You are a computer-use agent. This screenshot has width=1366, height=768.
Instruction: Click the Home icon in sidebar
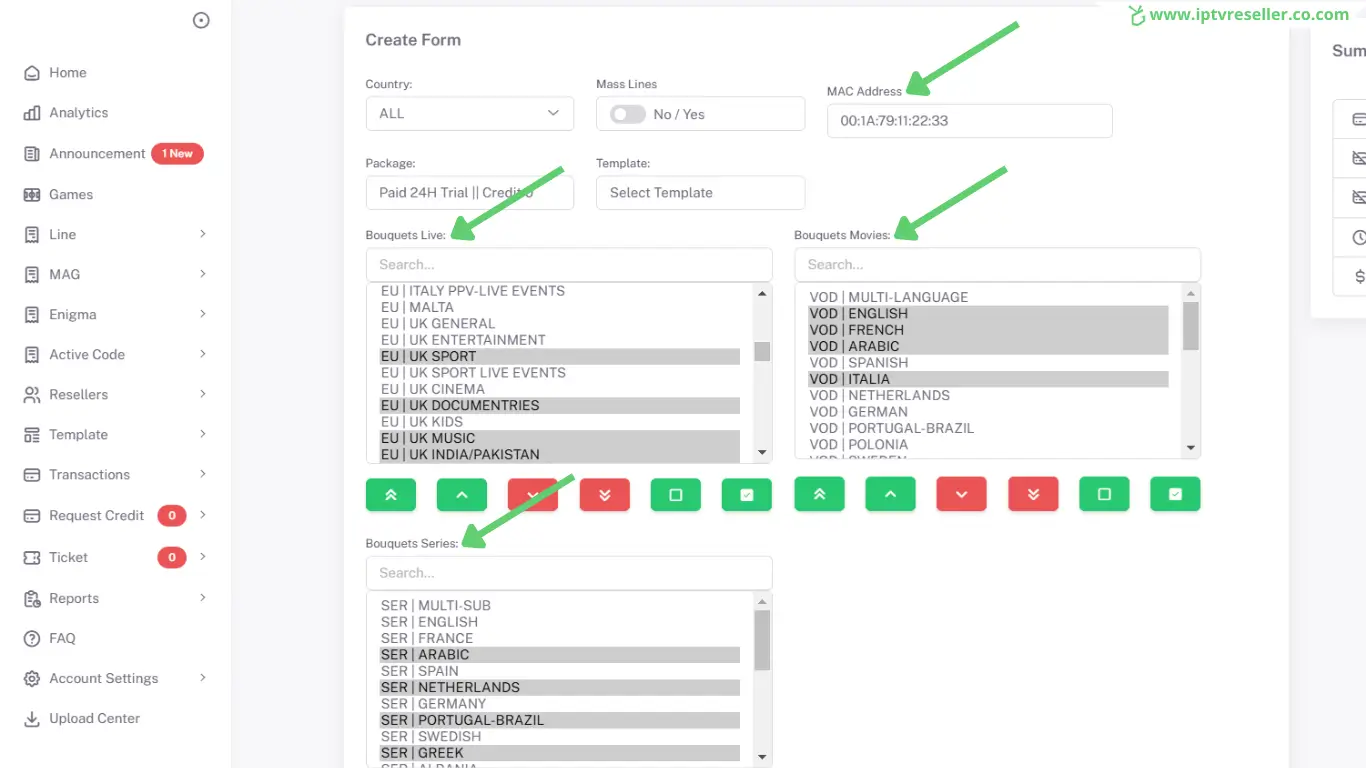pyautogui.click(x=32, y=73)
